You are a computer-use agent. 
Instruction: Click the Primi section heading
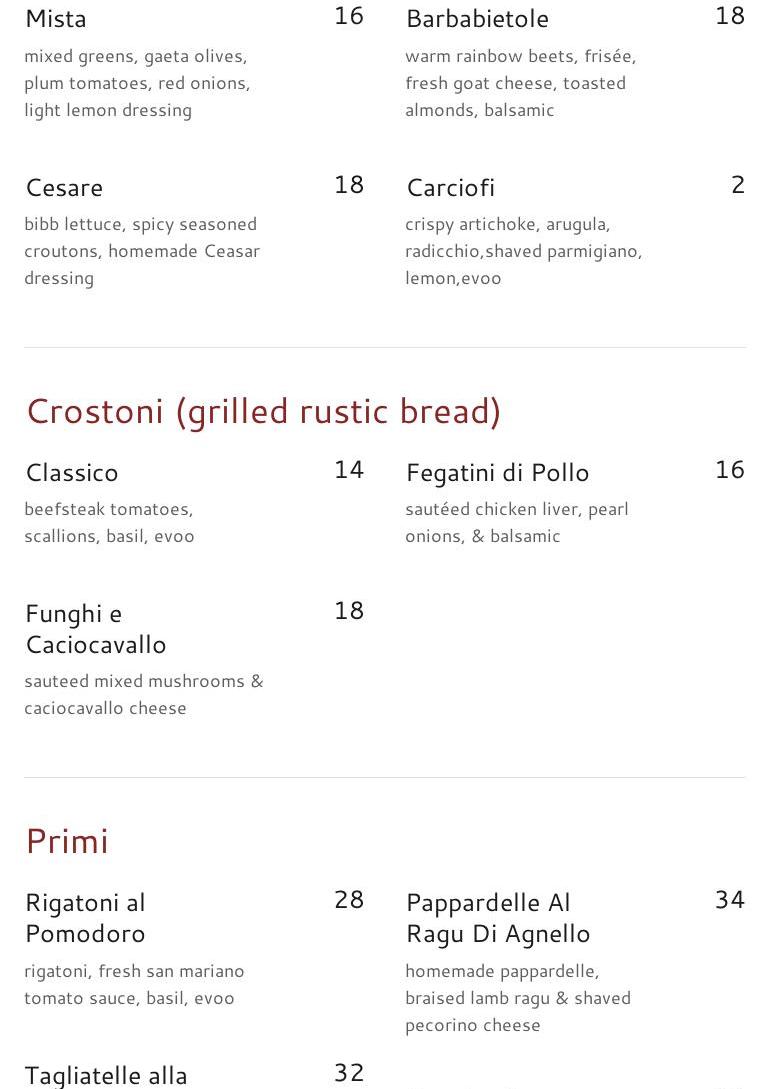[x=67, y=841]
